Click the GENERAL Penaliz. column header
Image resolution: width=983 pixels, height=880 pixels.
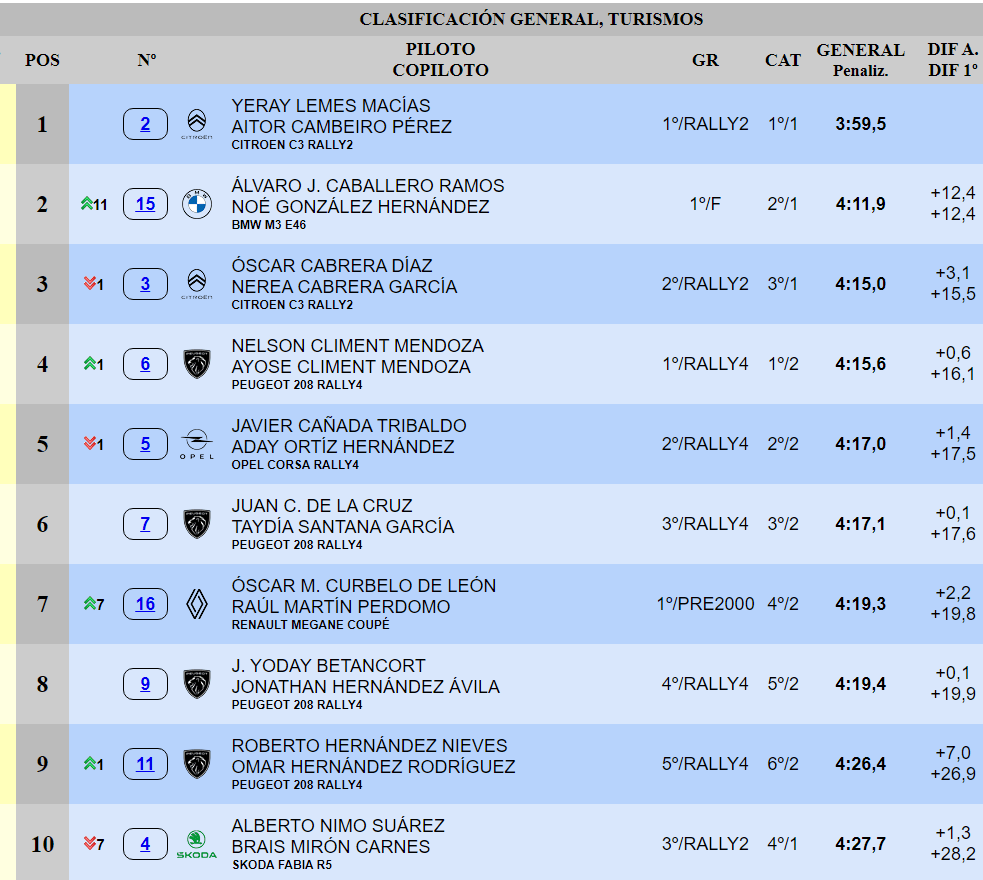[860, 60]
